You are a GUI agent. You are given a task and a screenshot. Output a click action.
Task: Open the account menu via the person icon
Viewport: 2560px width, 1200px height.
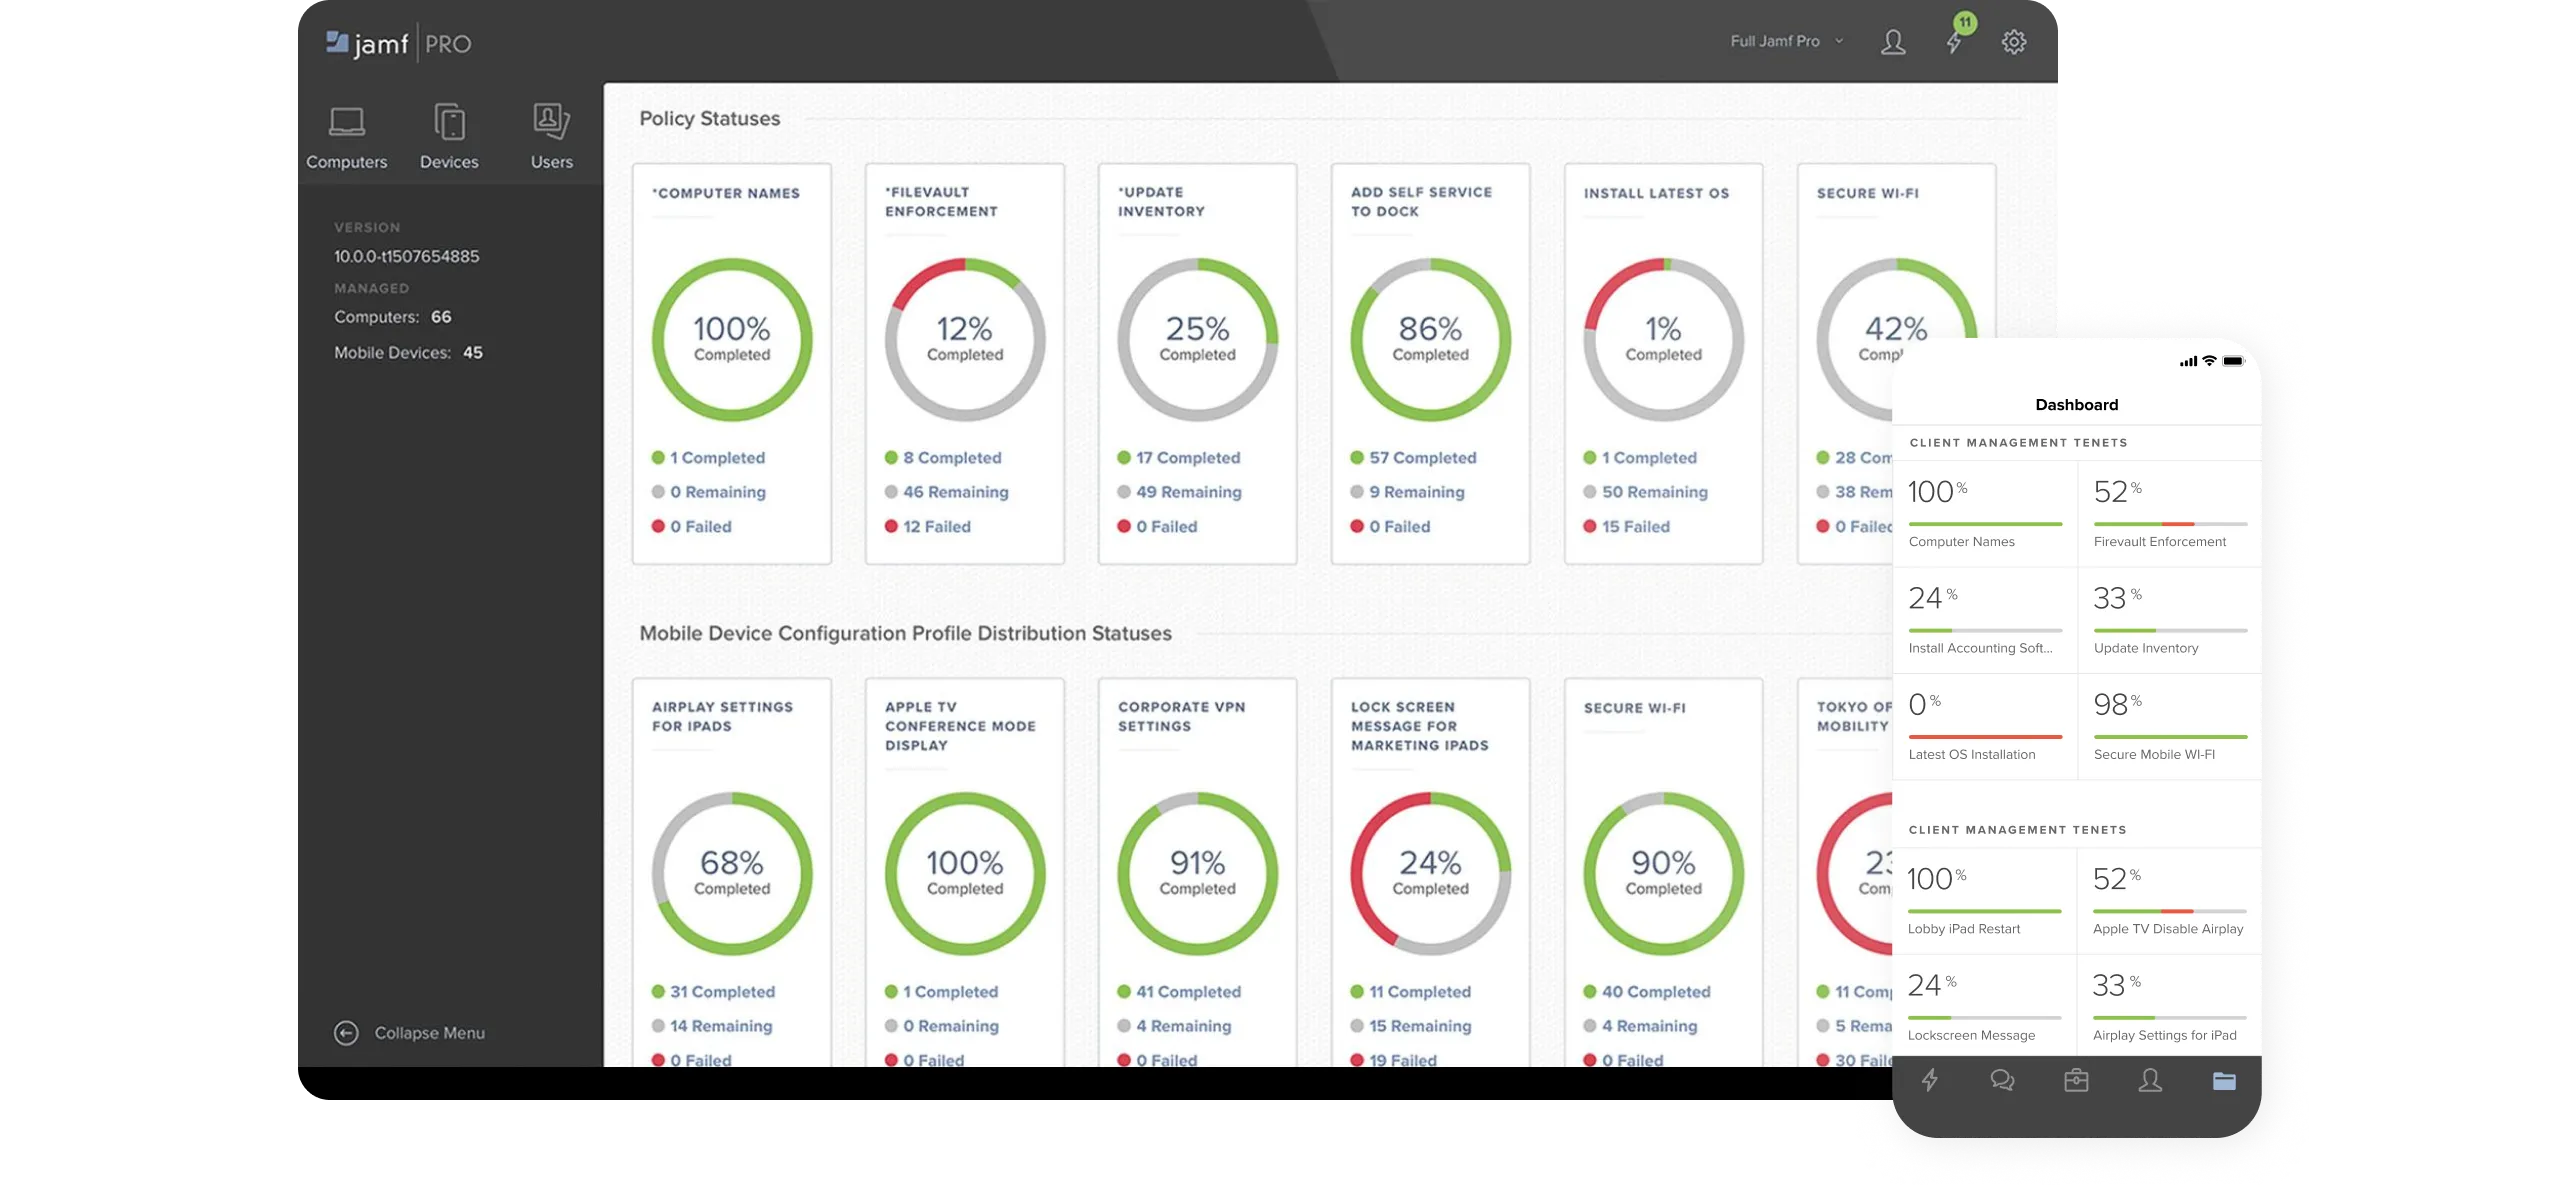coord(1893,42)
